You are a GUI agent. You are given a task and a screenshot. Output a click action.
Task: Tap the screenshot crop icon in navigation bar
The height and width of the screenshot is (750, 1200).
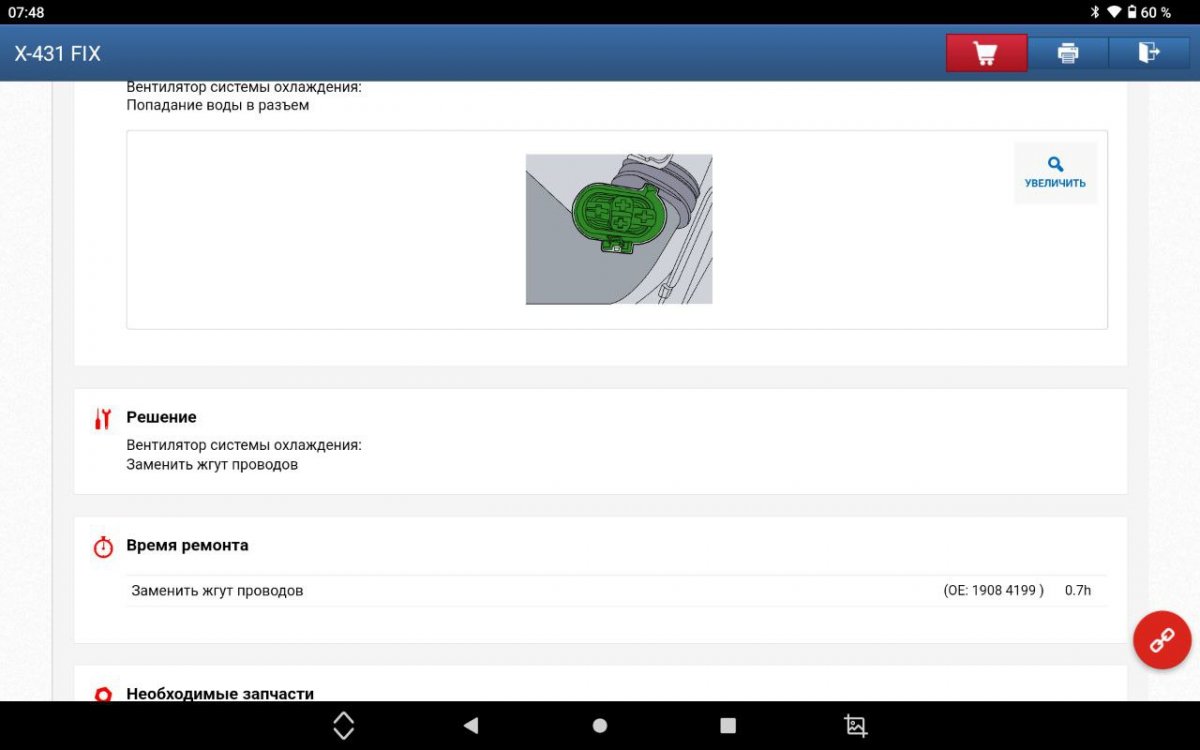[856, 726]
